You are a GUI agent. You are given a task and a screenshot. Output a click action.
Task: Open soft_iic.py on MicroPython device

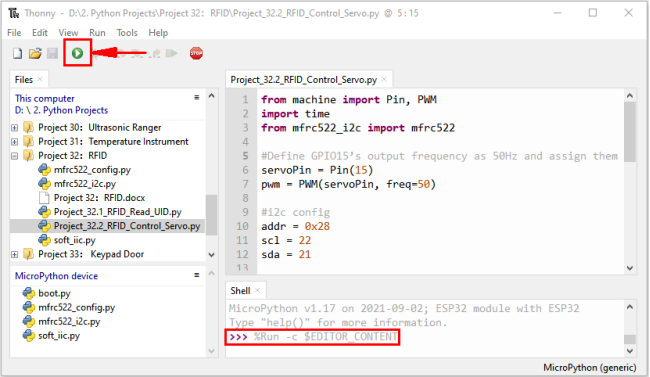[59, 336]
